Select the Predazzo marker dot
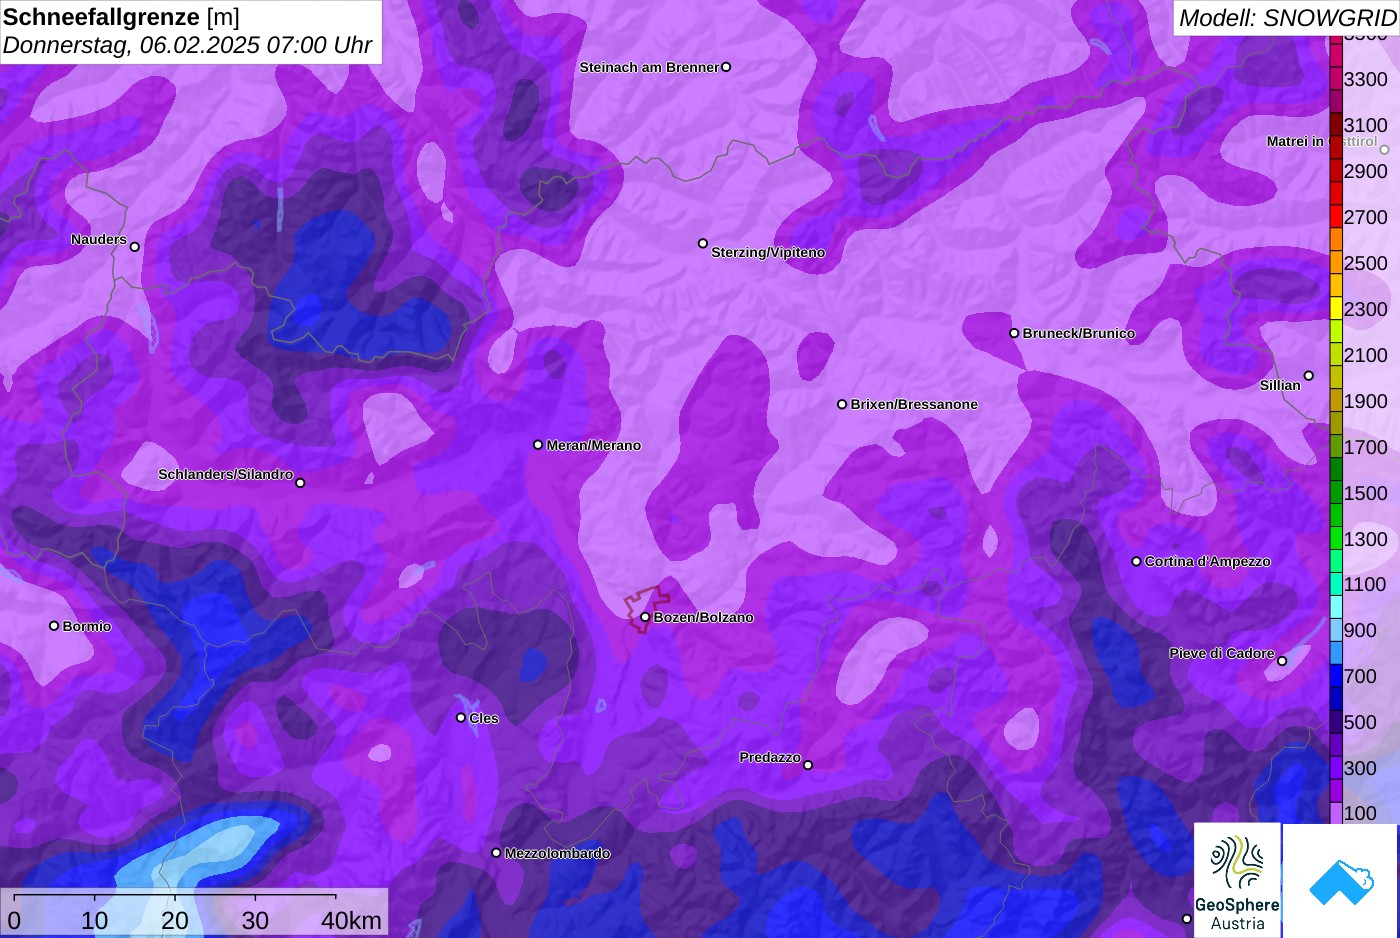This screenshot has height=938, width=1400. 808,765
